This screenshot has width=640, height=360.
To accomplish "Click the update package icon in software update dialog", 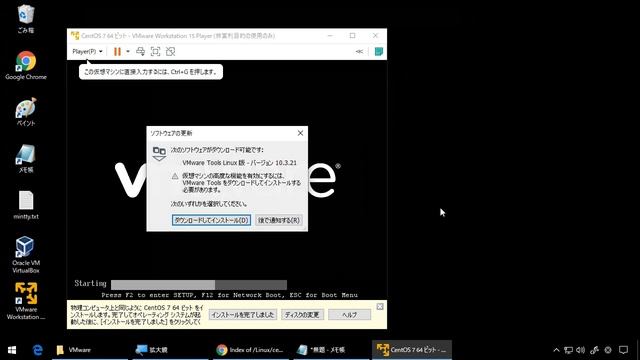I will 159,153.
